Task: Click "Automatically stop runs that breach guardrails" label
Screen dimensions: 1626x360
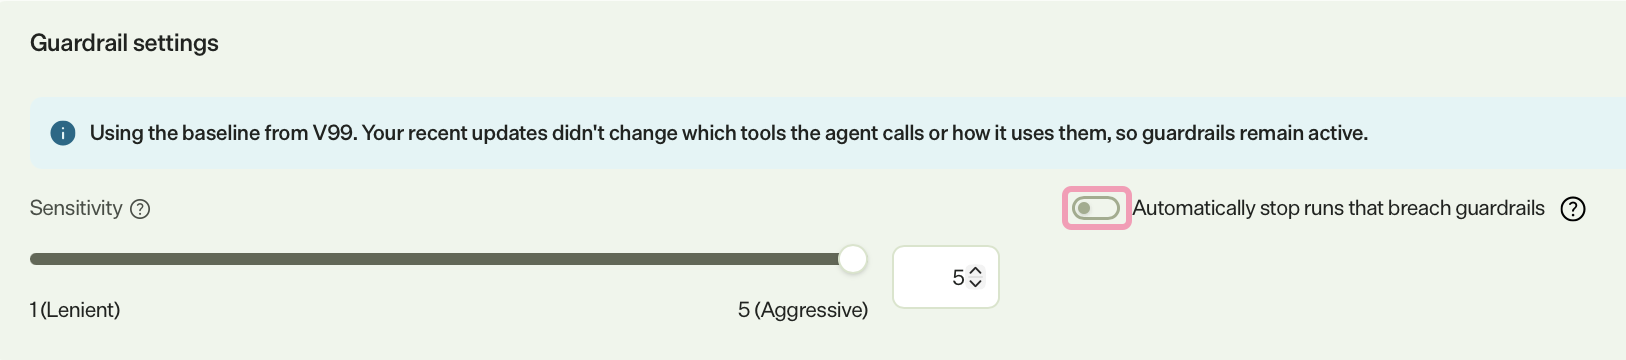Action: tap(1338, 208)
